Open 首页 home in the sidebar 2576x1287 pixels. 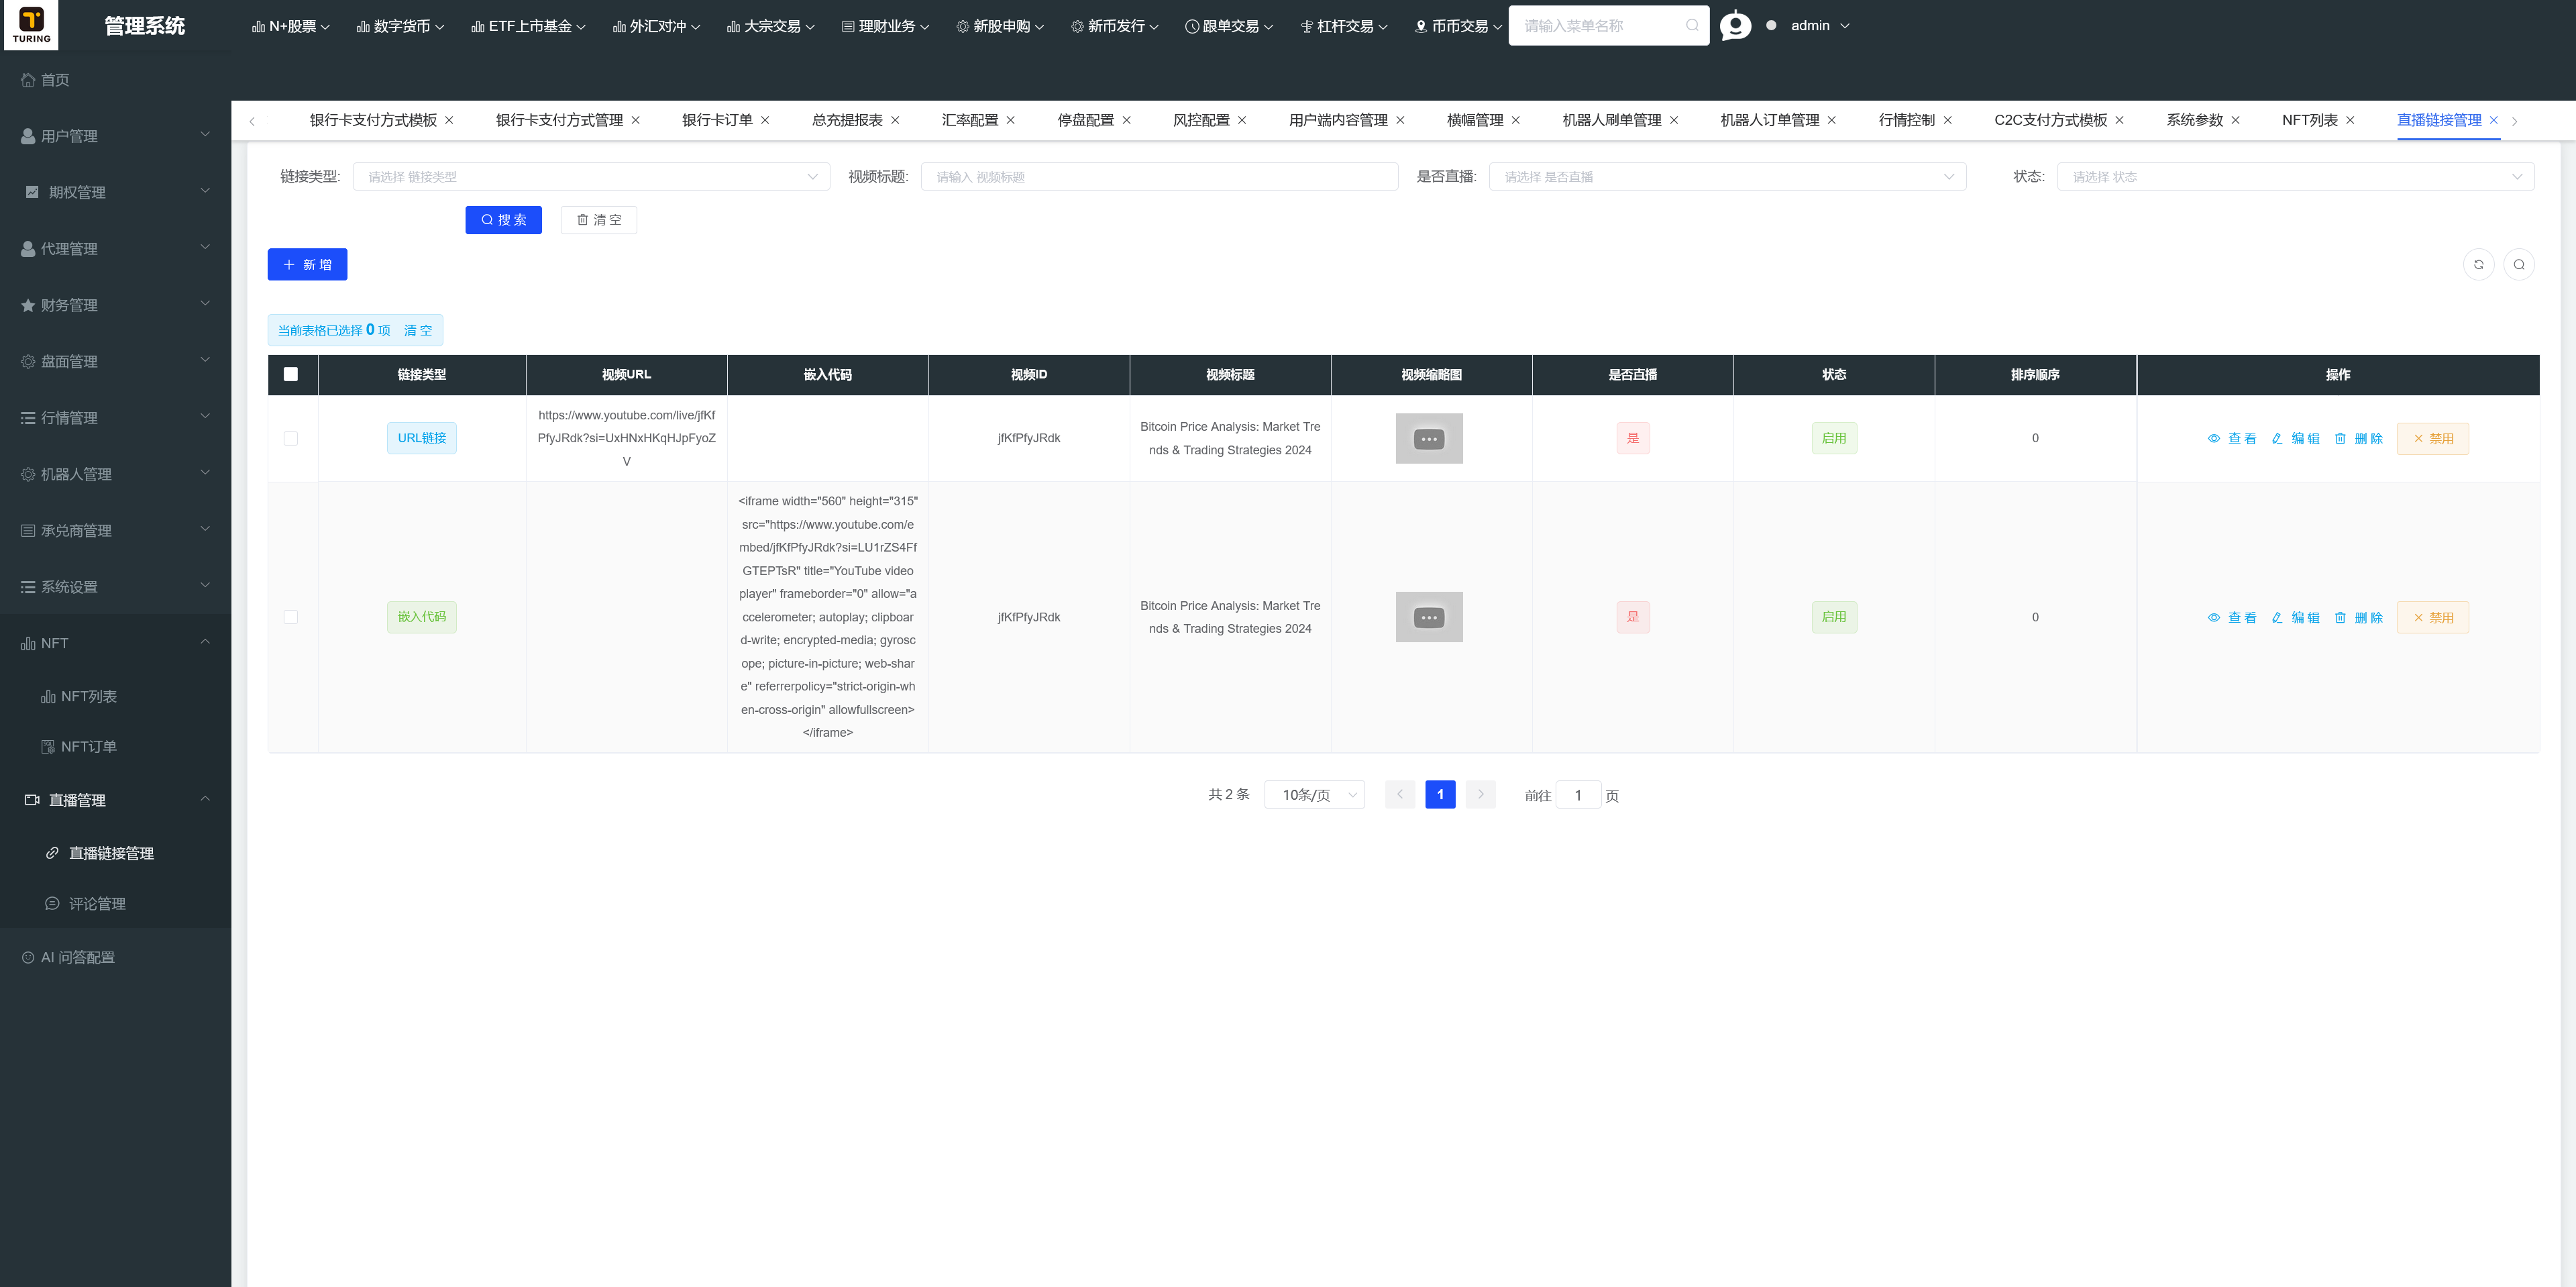115,80
